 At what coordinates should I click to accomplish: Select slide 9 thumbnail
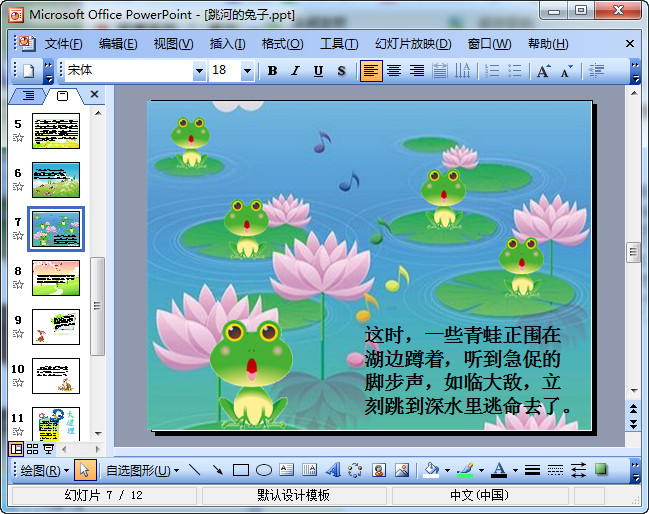click(x=56, y=327)
